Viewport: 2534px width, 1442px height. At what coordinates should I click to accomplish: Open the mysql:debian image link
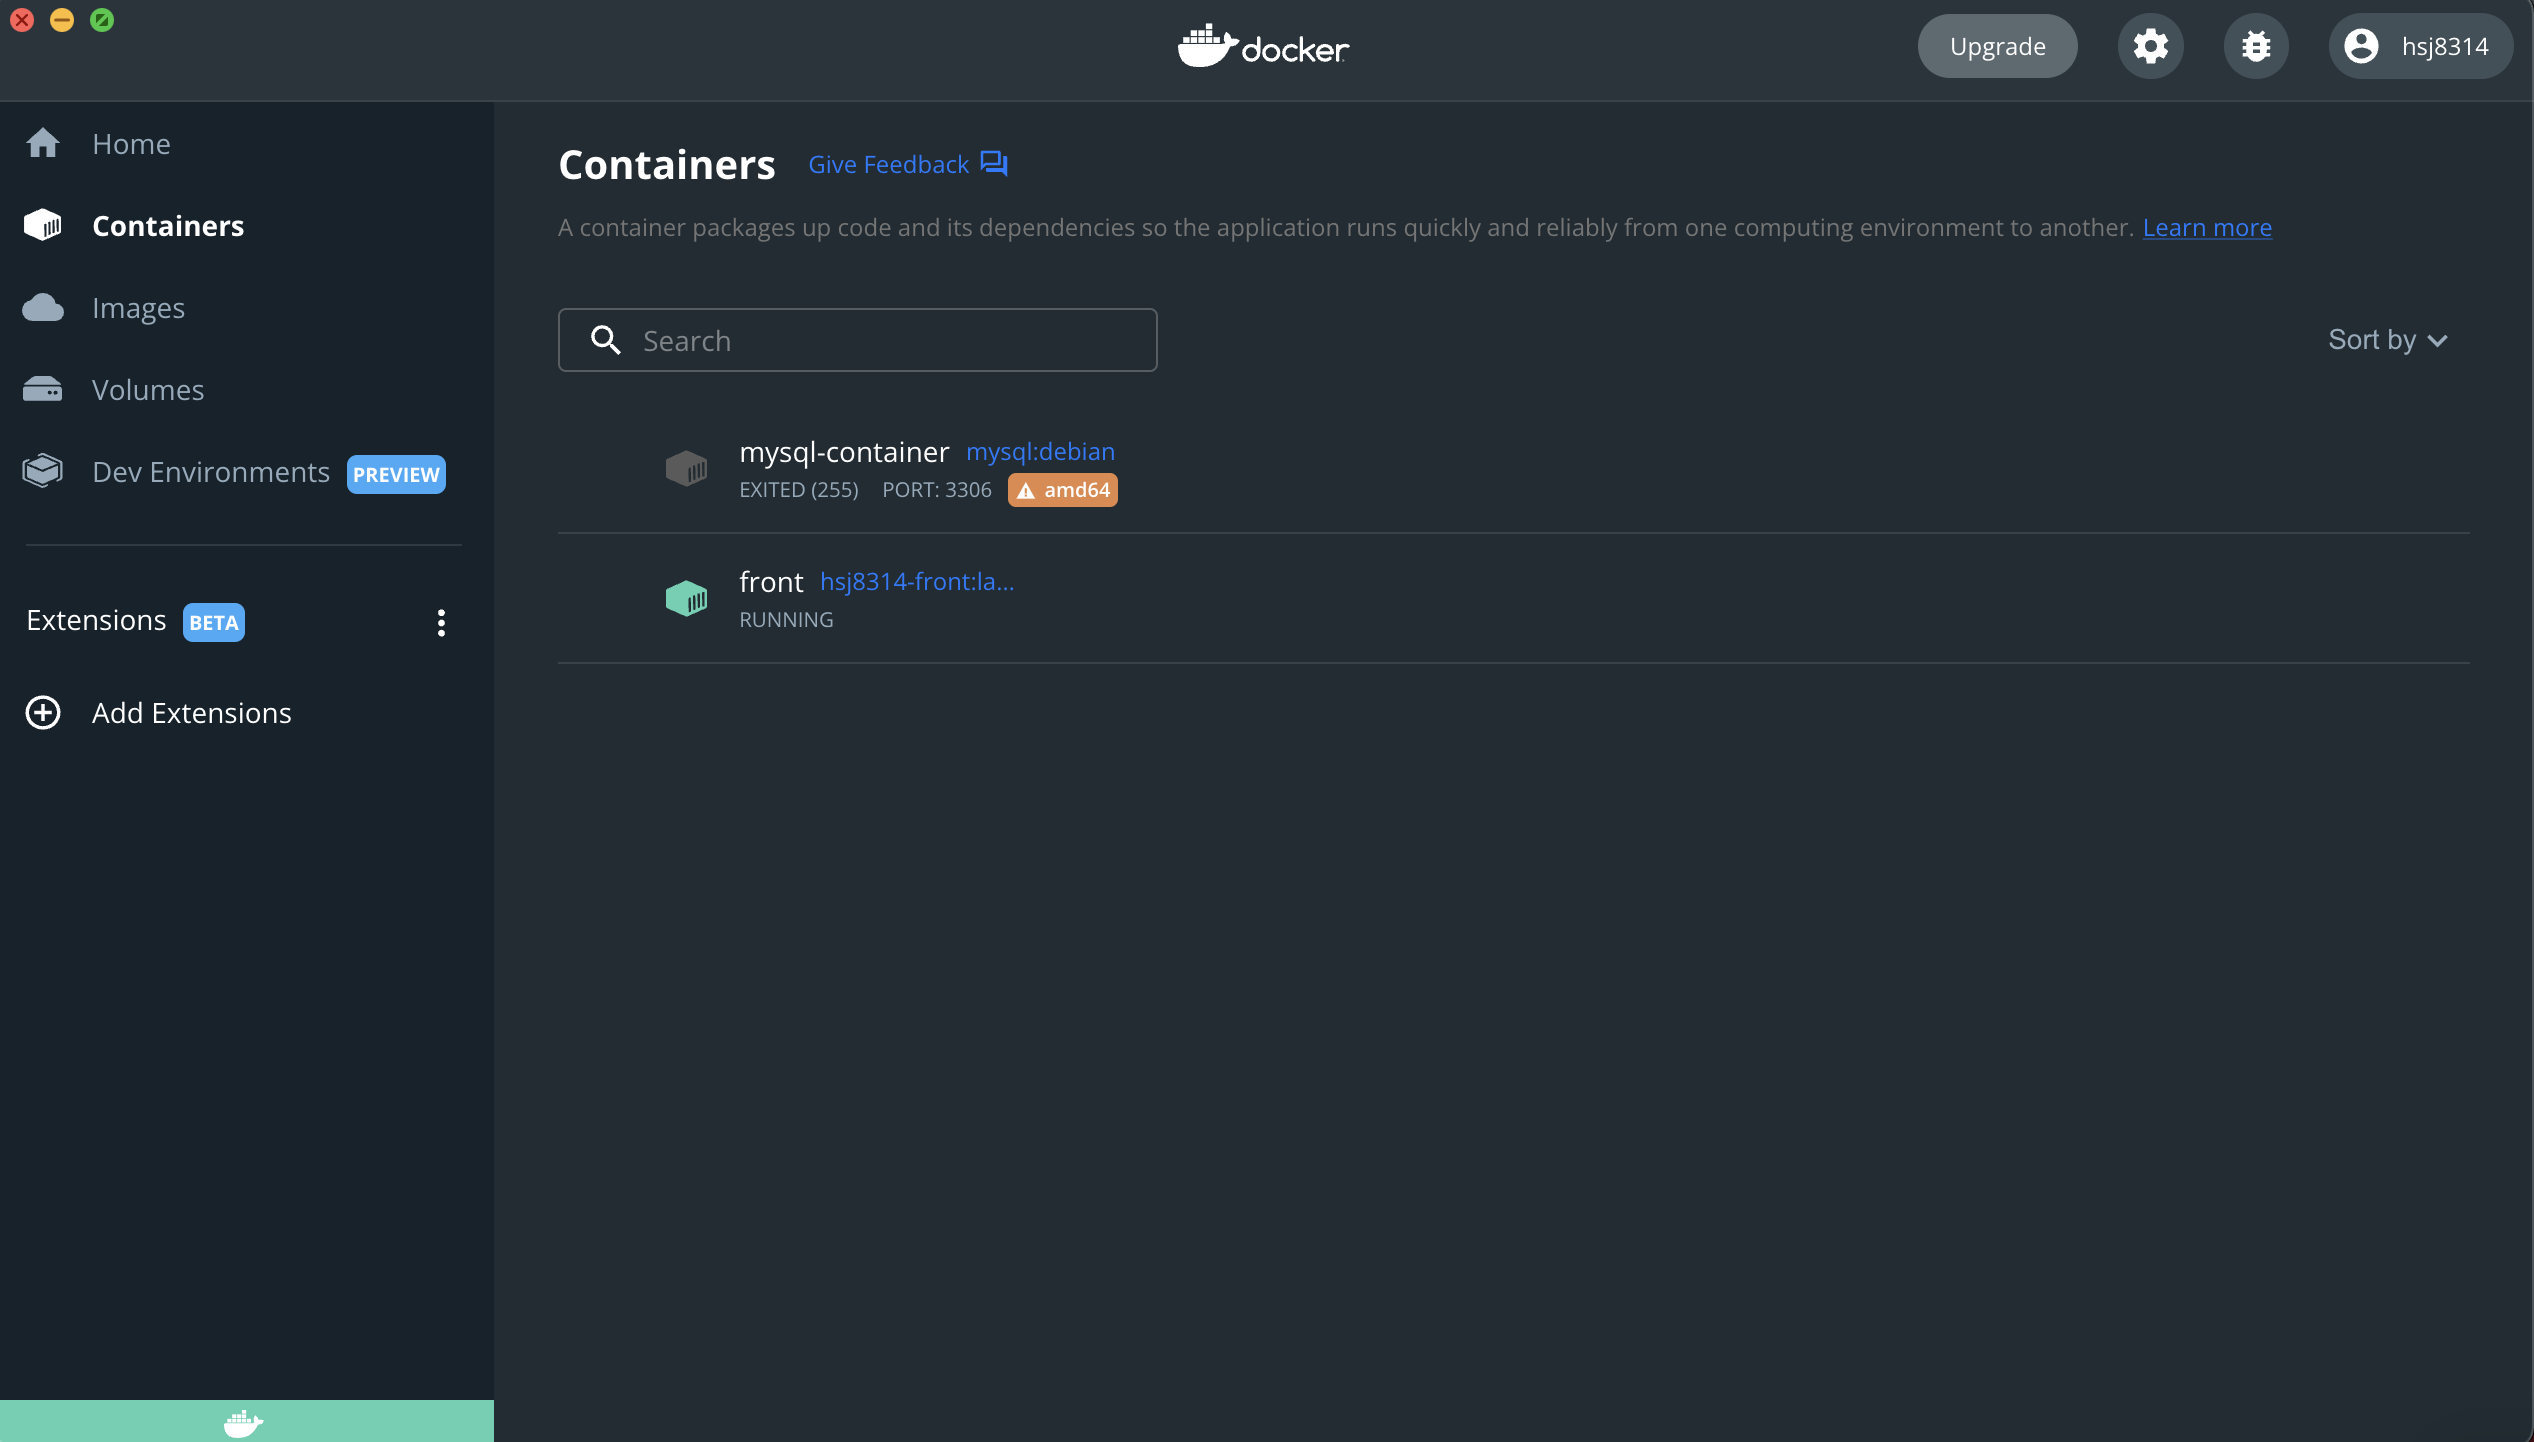1040,452
